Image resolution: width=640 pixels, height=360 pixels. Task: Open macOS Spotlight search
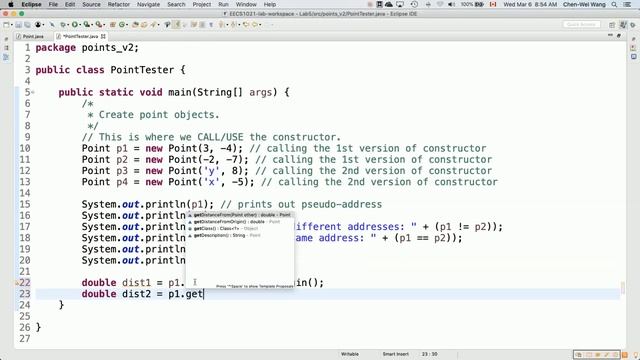(x=614, y=4)
